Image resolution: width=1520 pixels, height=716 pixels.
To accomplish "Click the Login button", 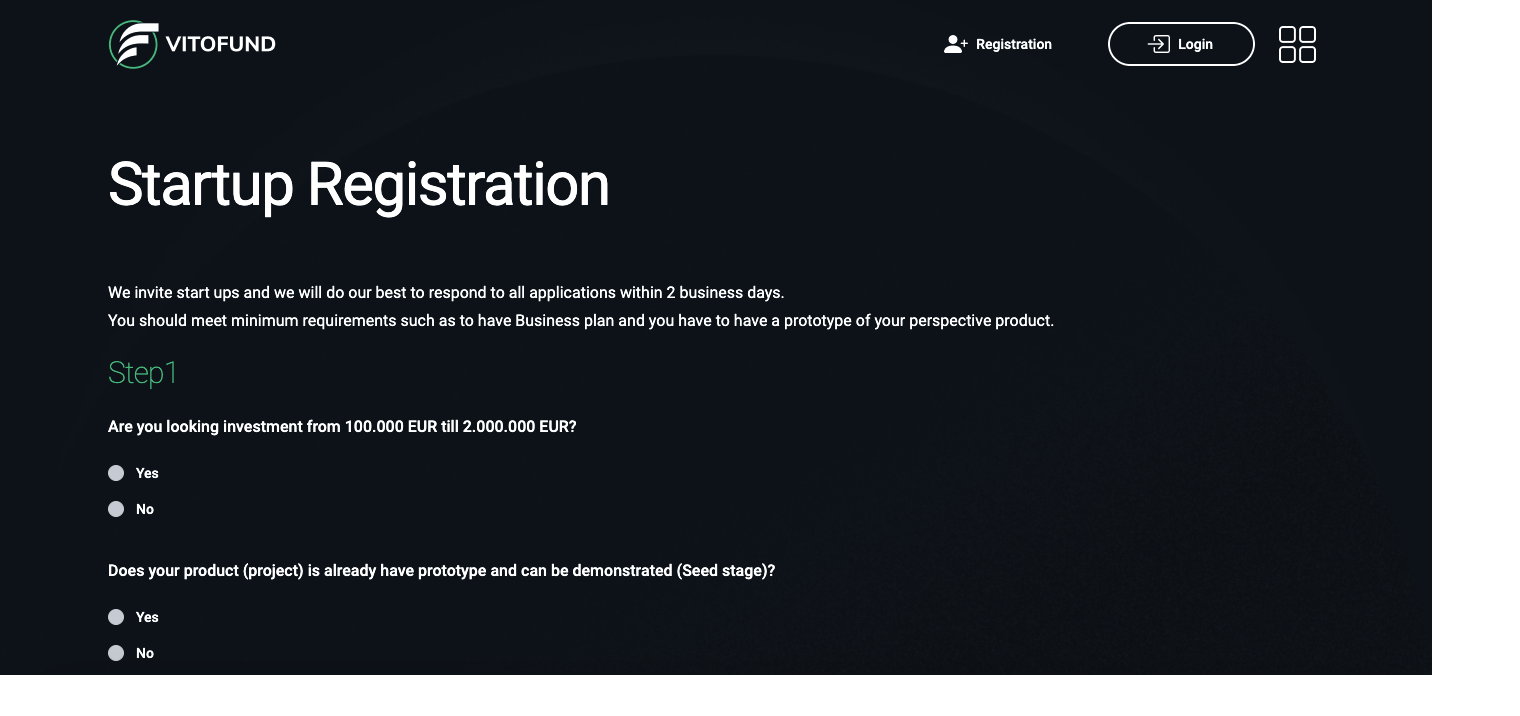I will (1181, 44).
